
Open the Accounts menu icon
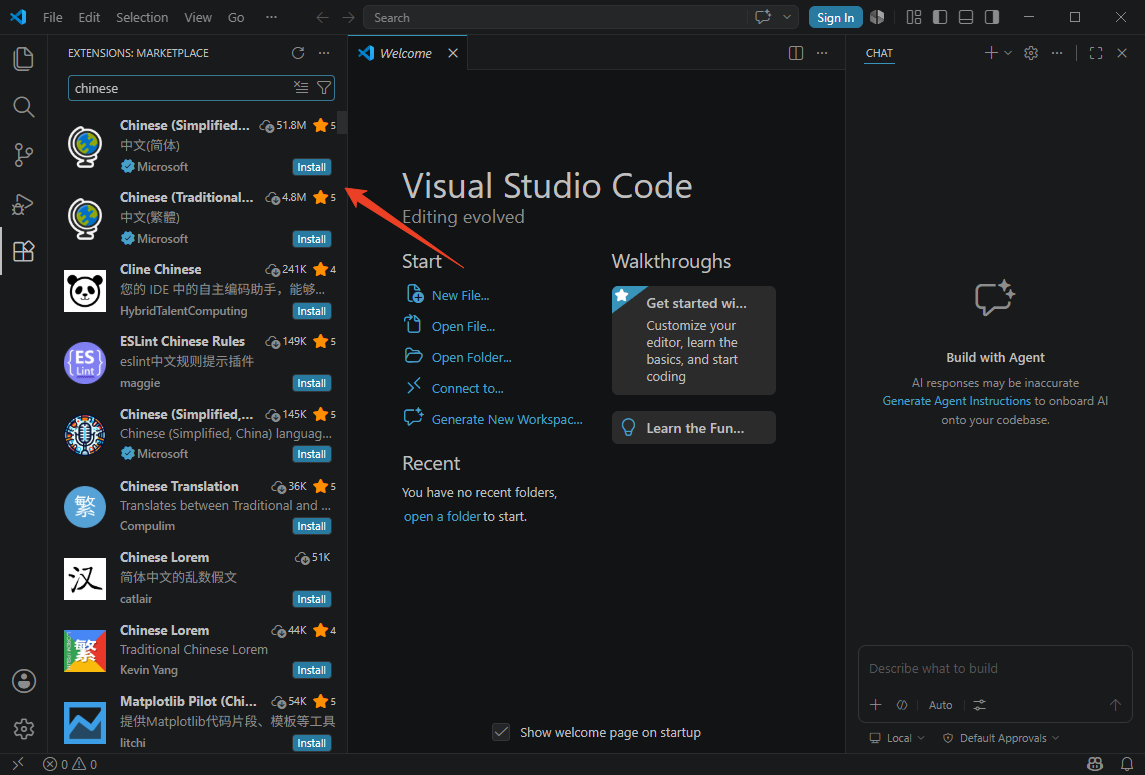(23, 681)
